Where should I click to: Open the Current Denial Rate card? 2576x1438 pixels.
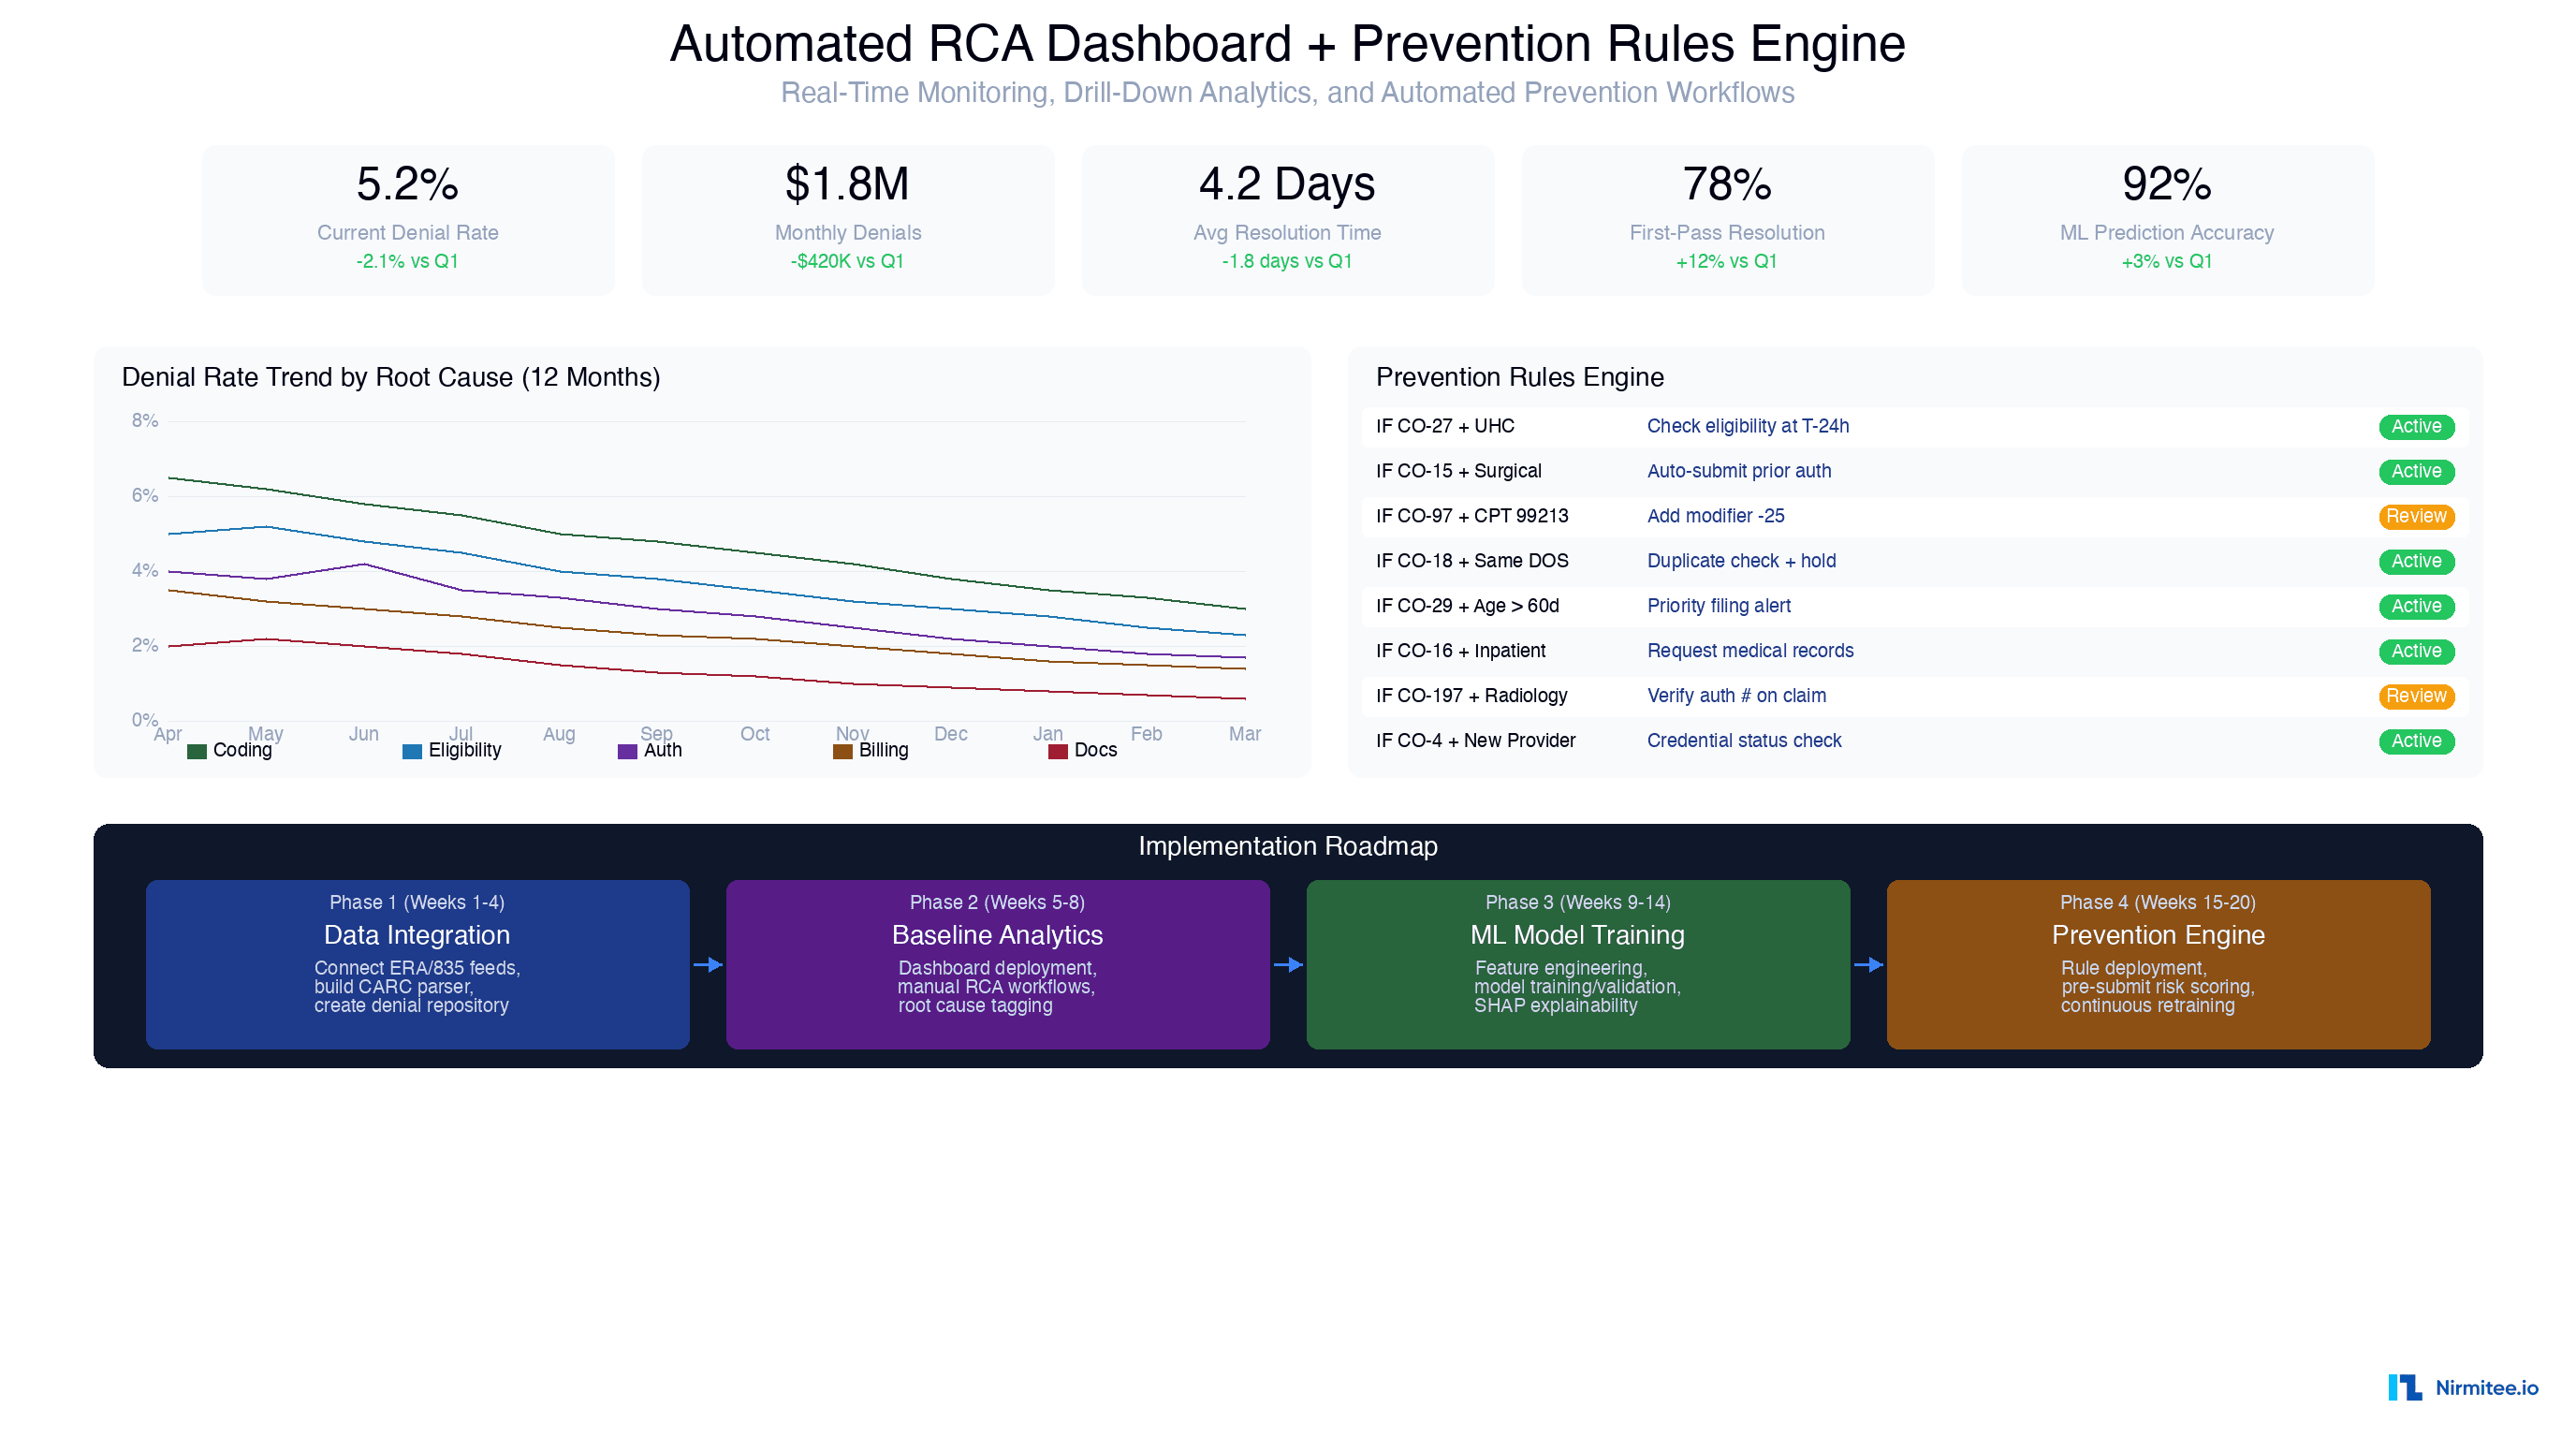pyautogui.click(x=408, y=220)
